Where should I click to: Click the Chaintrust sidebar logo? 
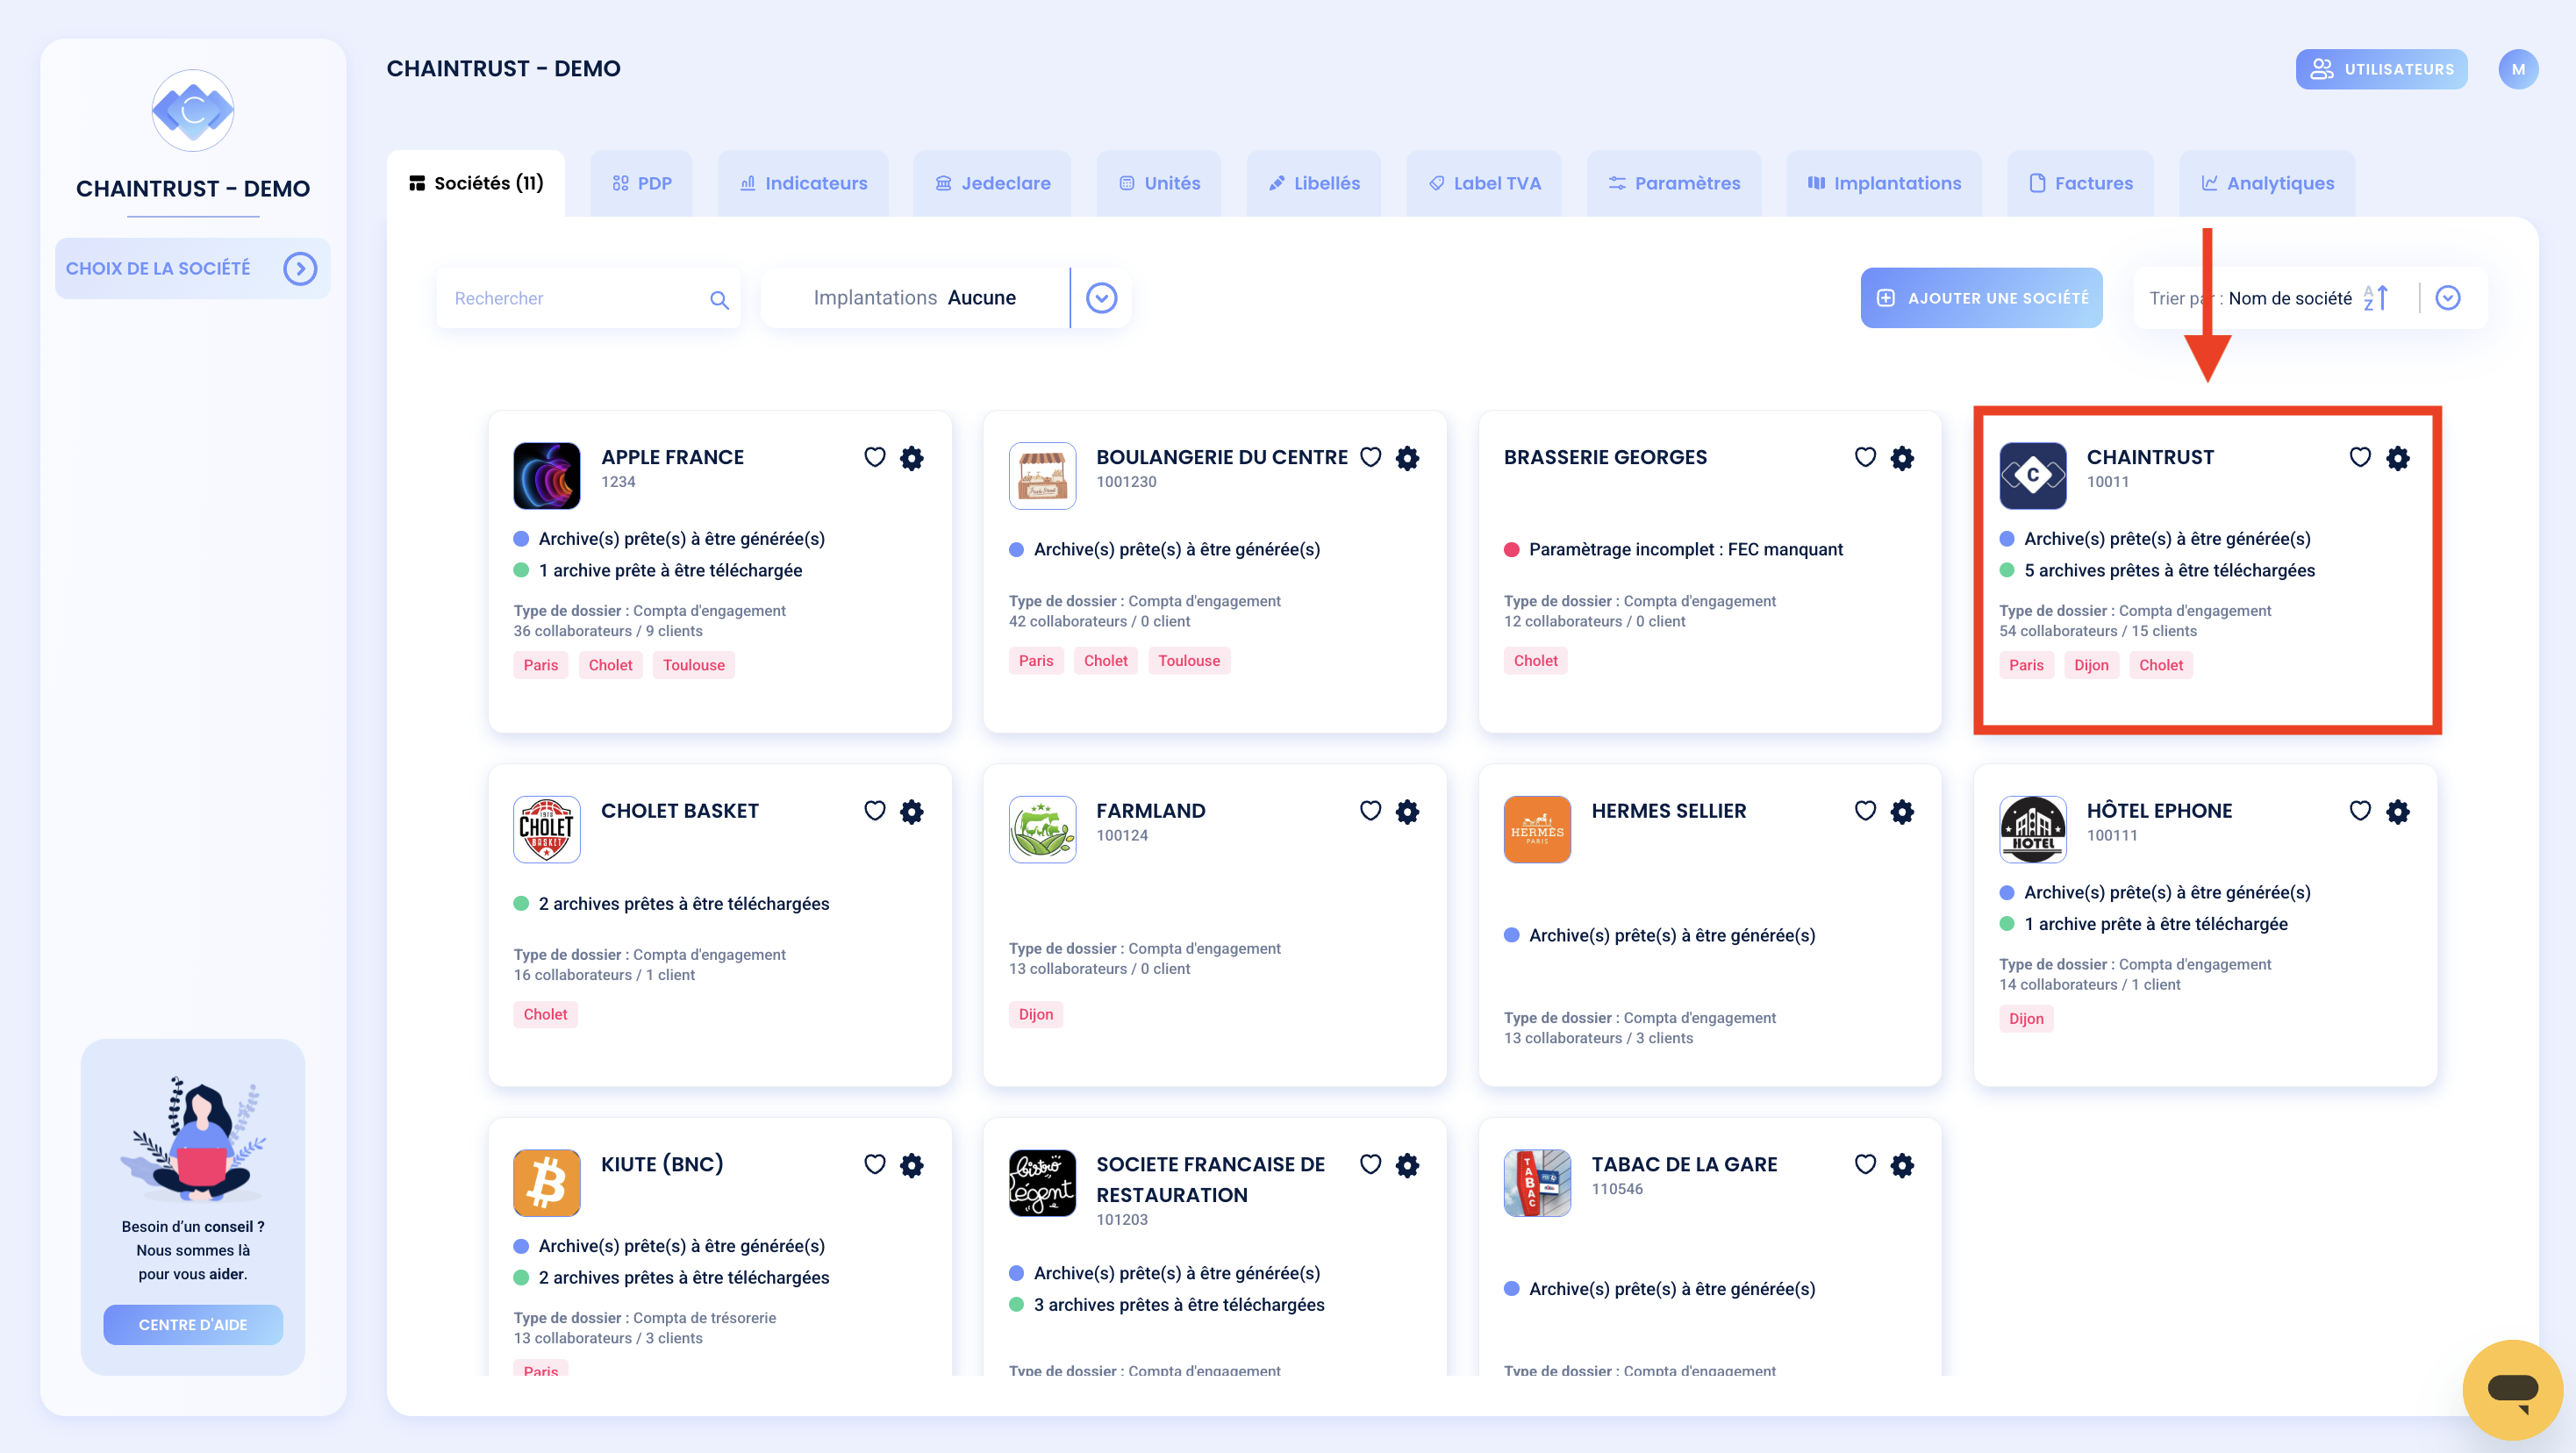(x=193, y=110)
